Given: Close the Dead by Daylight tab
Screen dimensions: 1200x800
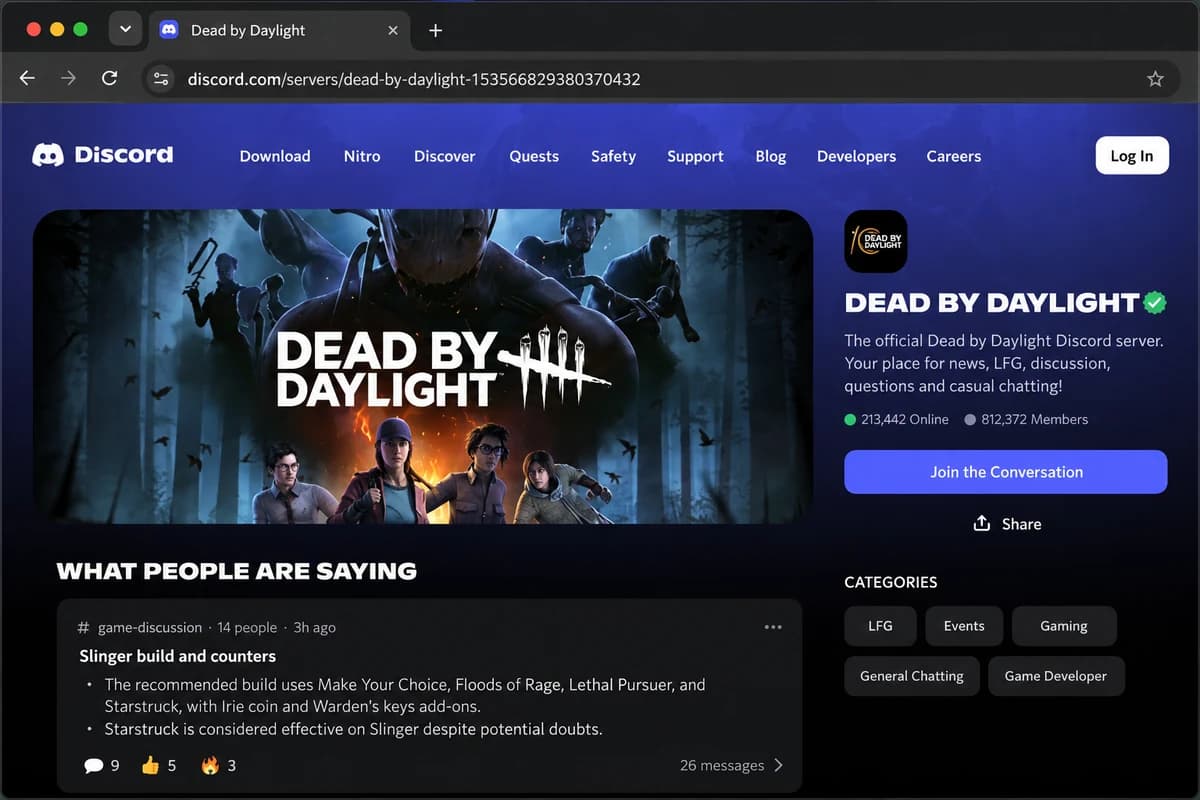Looking at the screenshot, I should (393, 30).
